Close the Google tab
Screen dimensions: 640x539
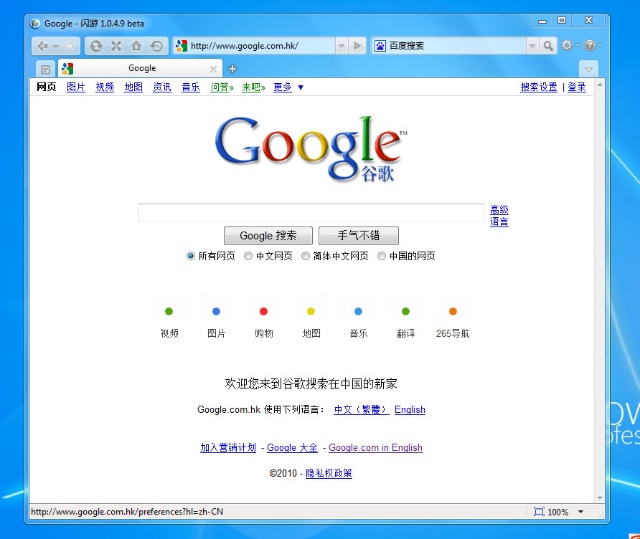point(213,69)
